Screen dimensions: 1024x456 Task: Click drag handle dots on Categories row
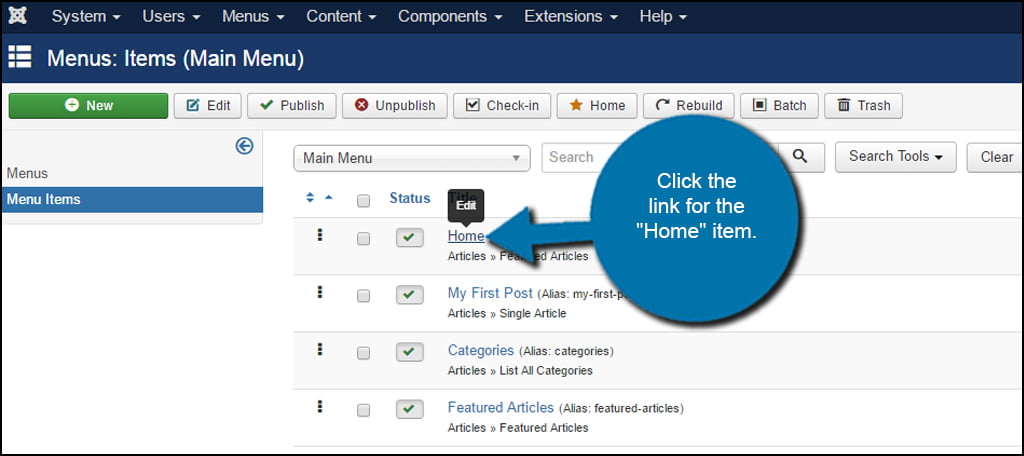[319, 349]
